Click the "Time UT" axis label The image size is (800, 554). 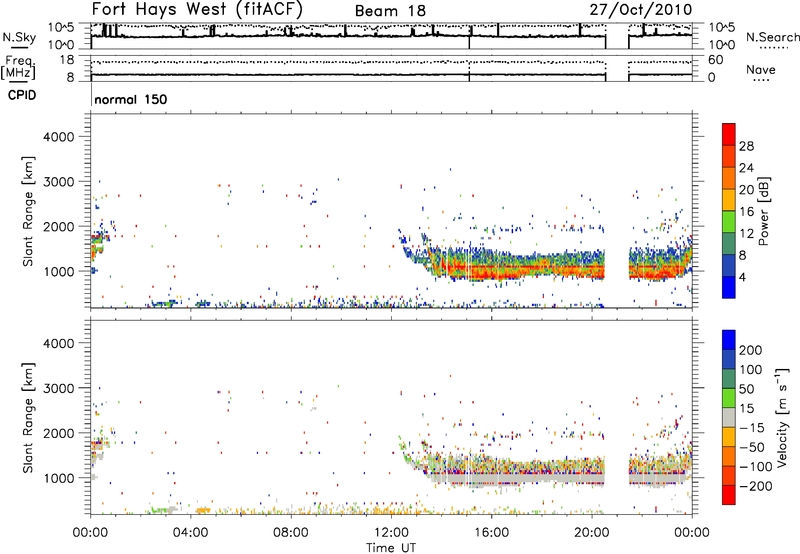[391, 548]
